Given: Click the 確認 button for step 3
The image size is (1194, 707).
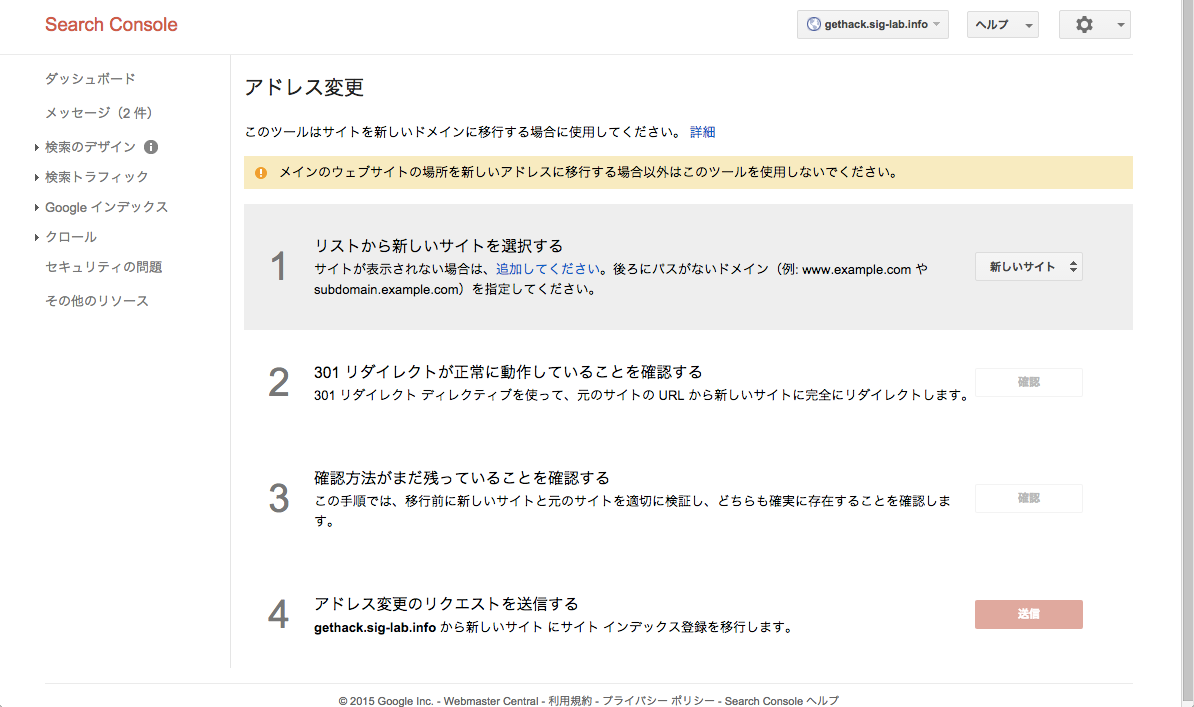Looking at the screenshot, I should pos(1028,498).
